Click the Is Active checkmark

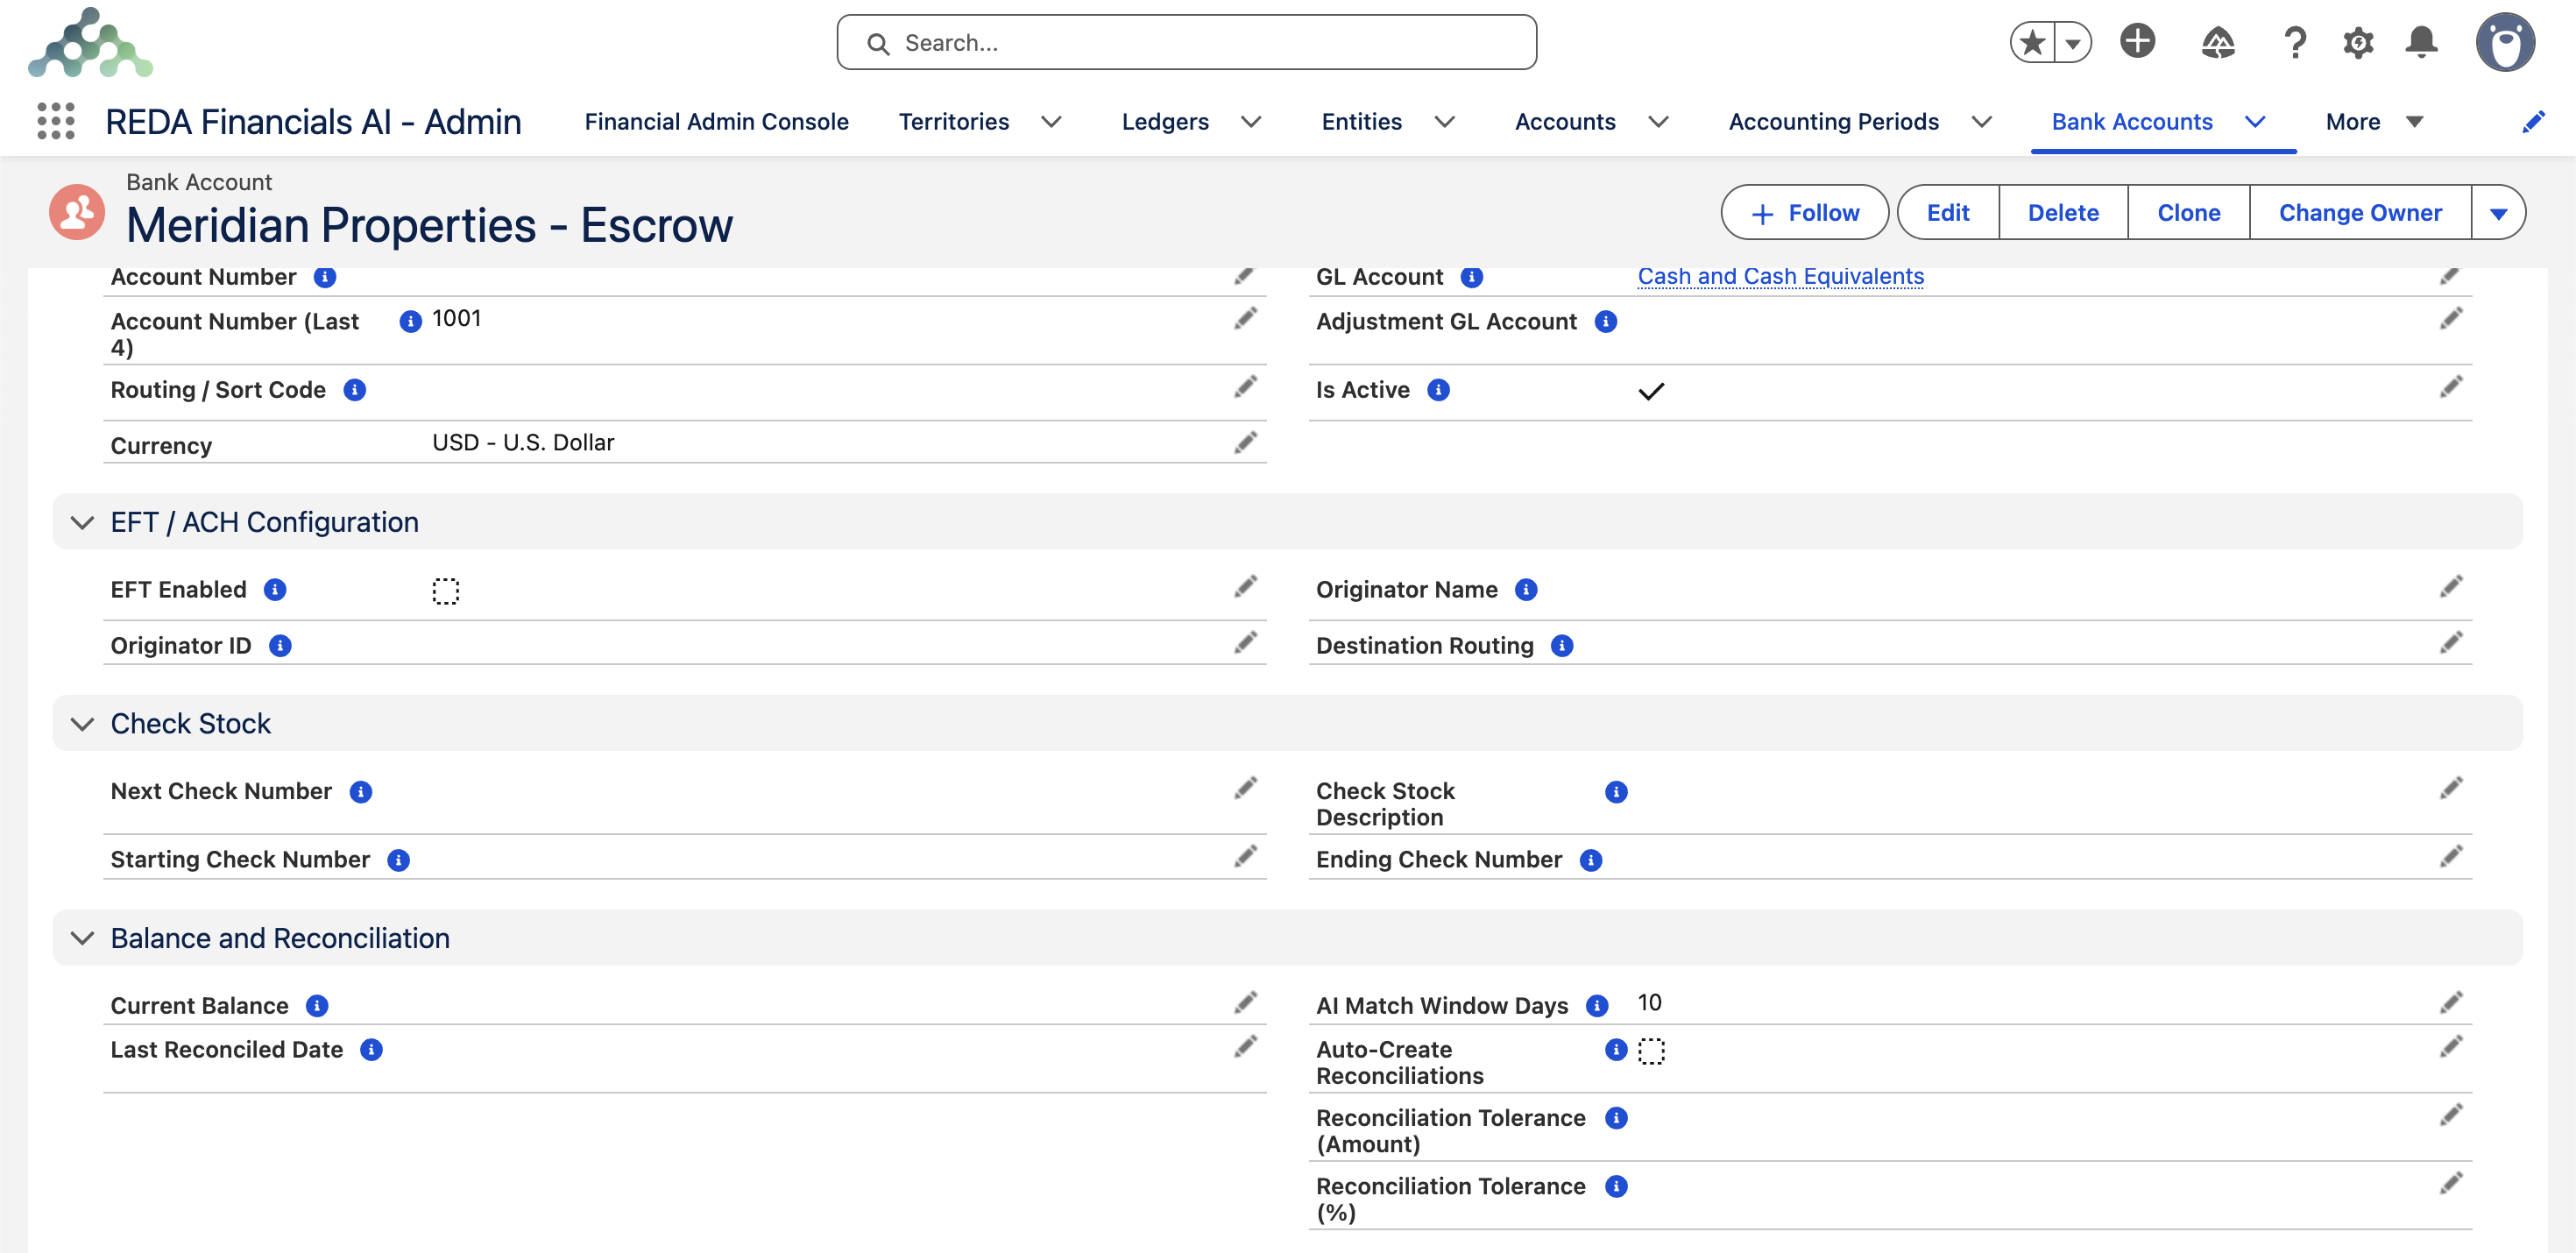(1651, 391)
